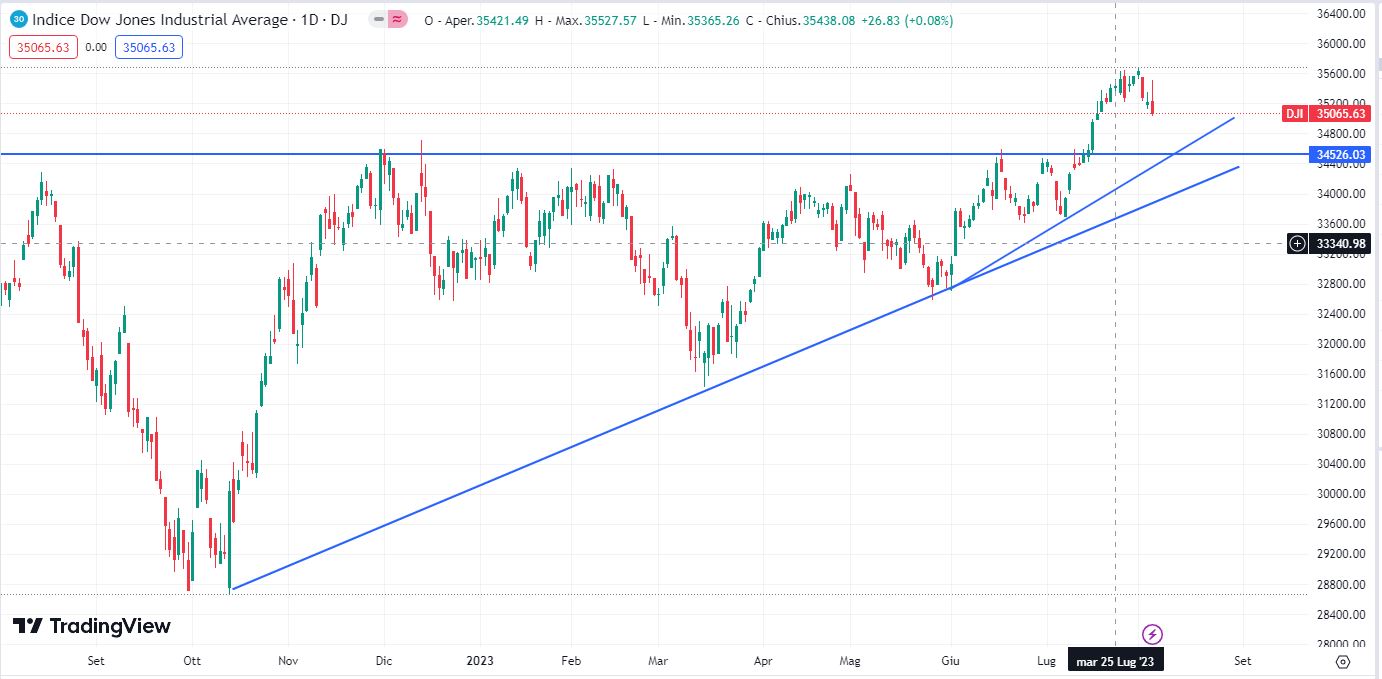The image size is (1382, 679).
Task: Click the Giu label on the time axis
Action: coord(951,661)
